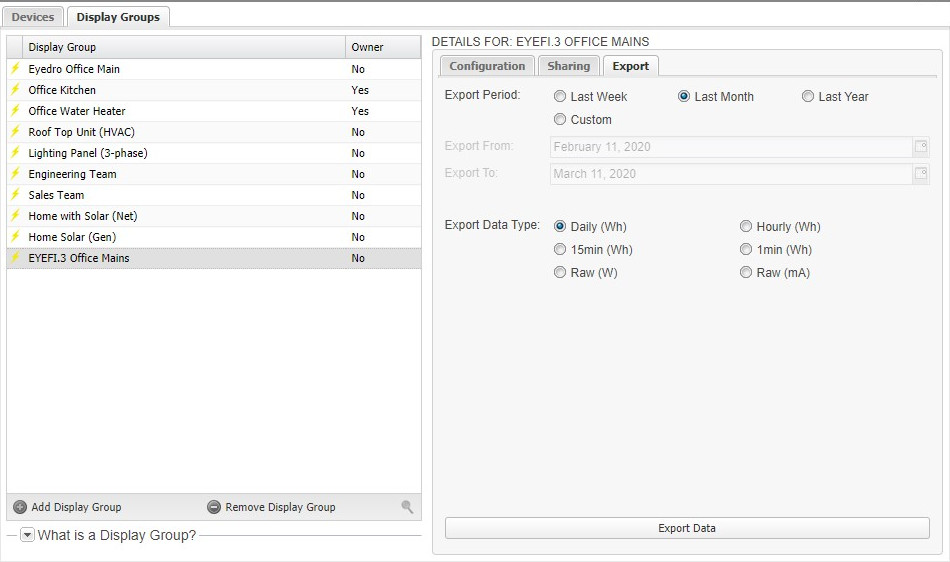
Task: Select Last Month export period
Action: tap(683, 96)
